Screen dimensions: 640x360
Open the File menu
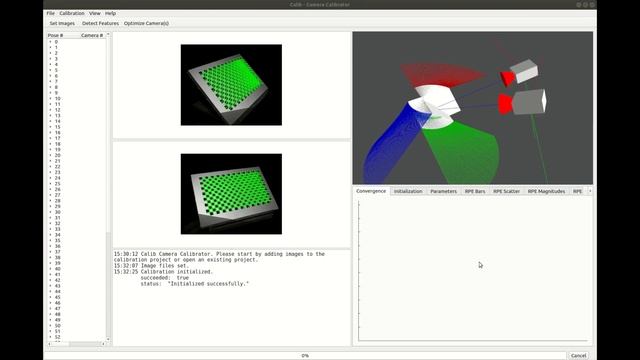click(x=50, y=13)
